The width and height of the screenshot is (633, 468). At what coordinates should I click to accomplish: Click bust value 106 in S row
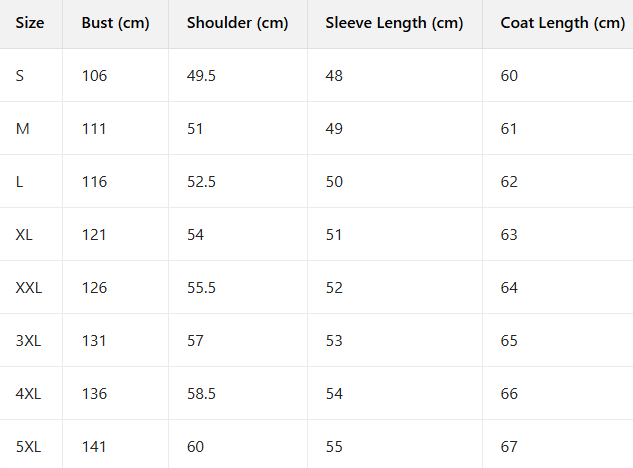[94, 76]
